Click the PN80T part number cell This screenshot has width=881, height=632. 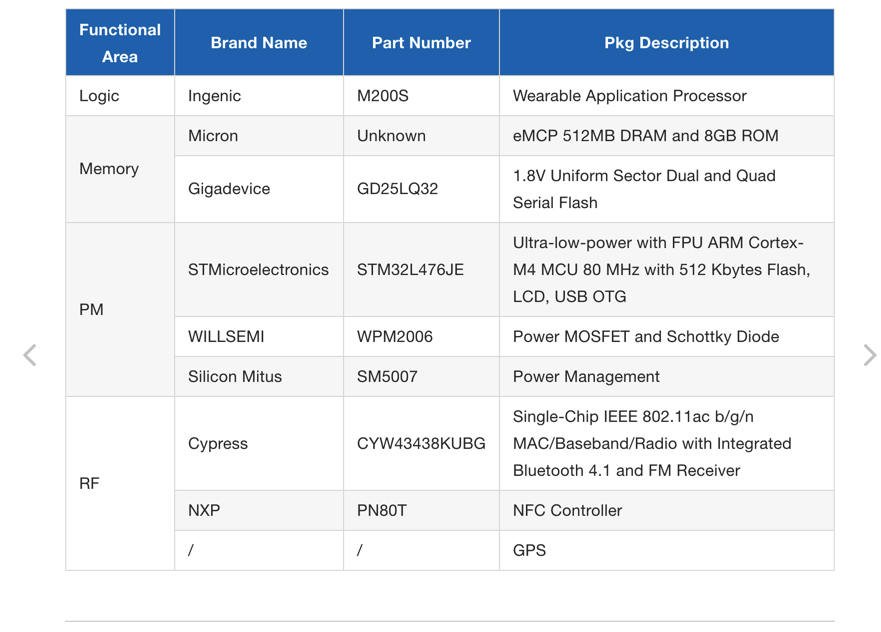coord(382,511)
